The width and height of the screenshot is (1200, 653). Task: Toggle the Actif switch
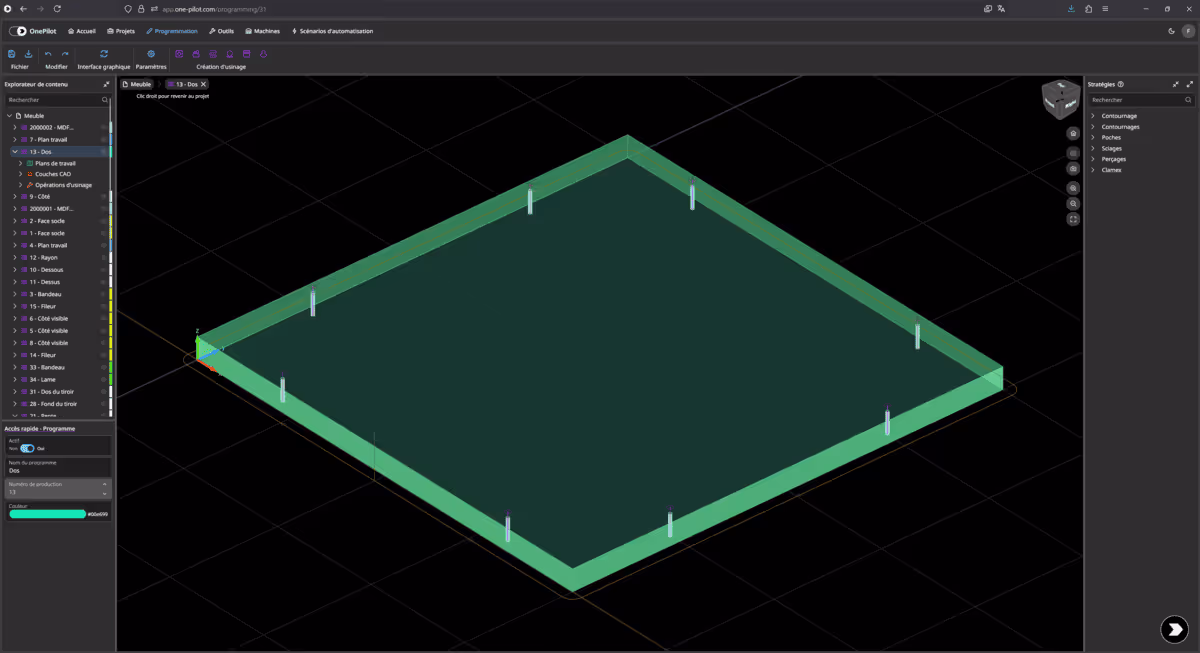click(27, 448)
